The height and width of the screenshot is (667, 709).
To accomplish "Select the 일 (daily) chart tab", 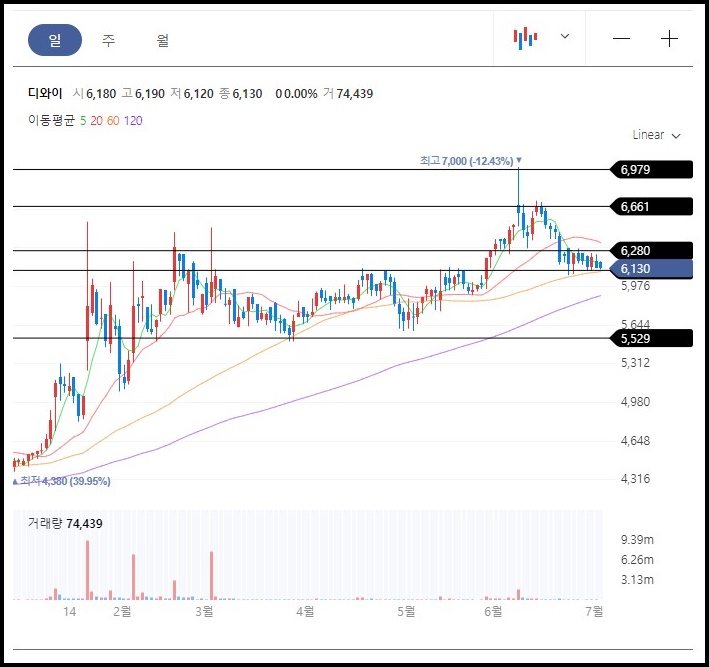I will click(55, 40).
